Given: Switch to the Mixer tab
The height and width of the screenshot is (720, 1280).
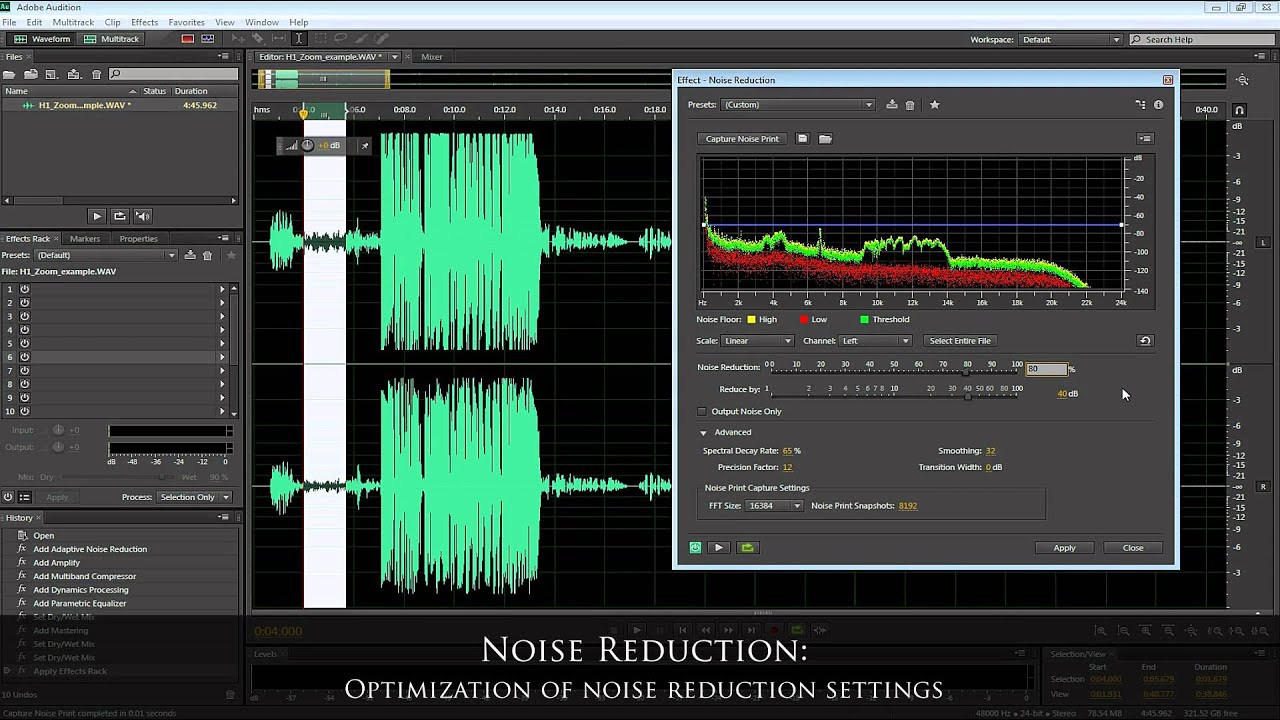Looking at the screenshot, I should (431, 57).
